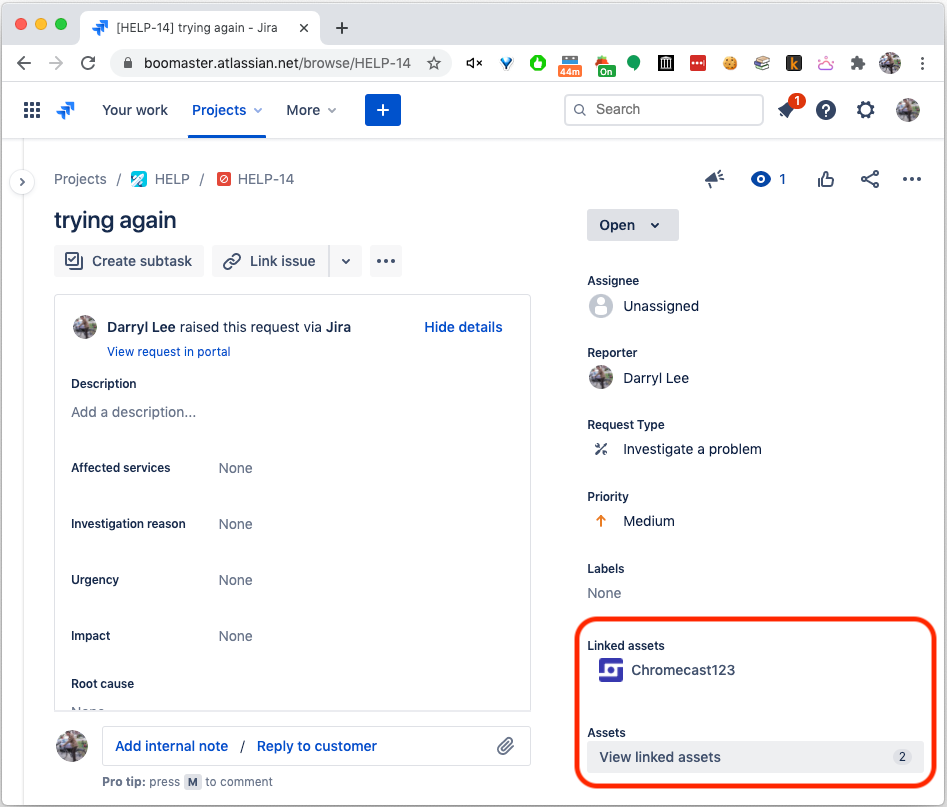Click Chromecast123 linked asset name
The width and height of the screenshot is (947, 807).
pos(683,670)
